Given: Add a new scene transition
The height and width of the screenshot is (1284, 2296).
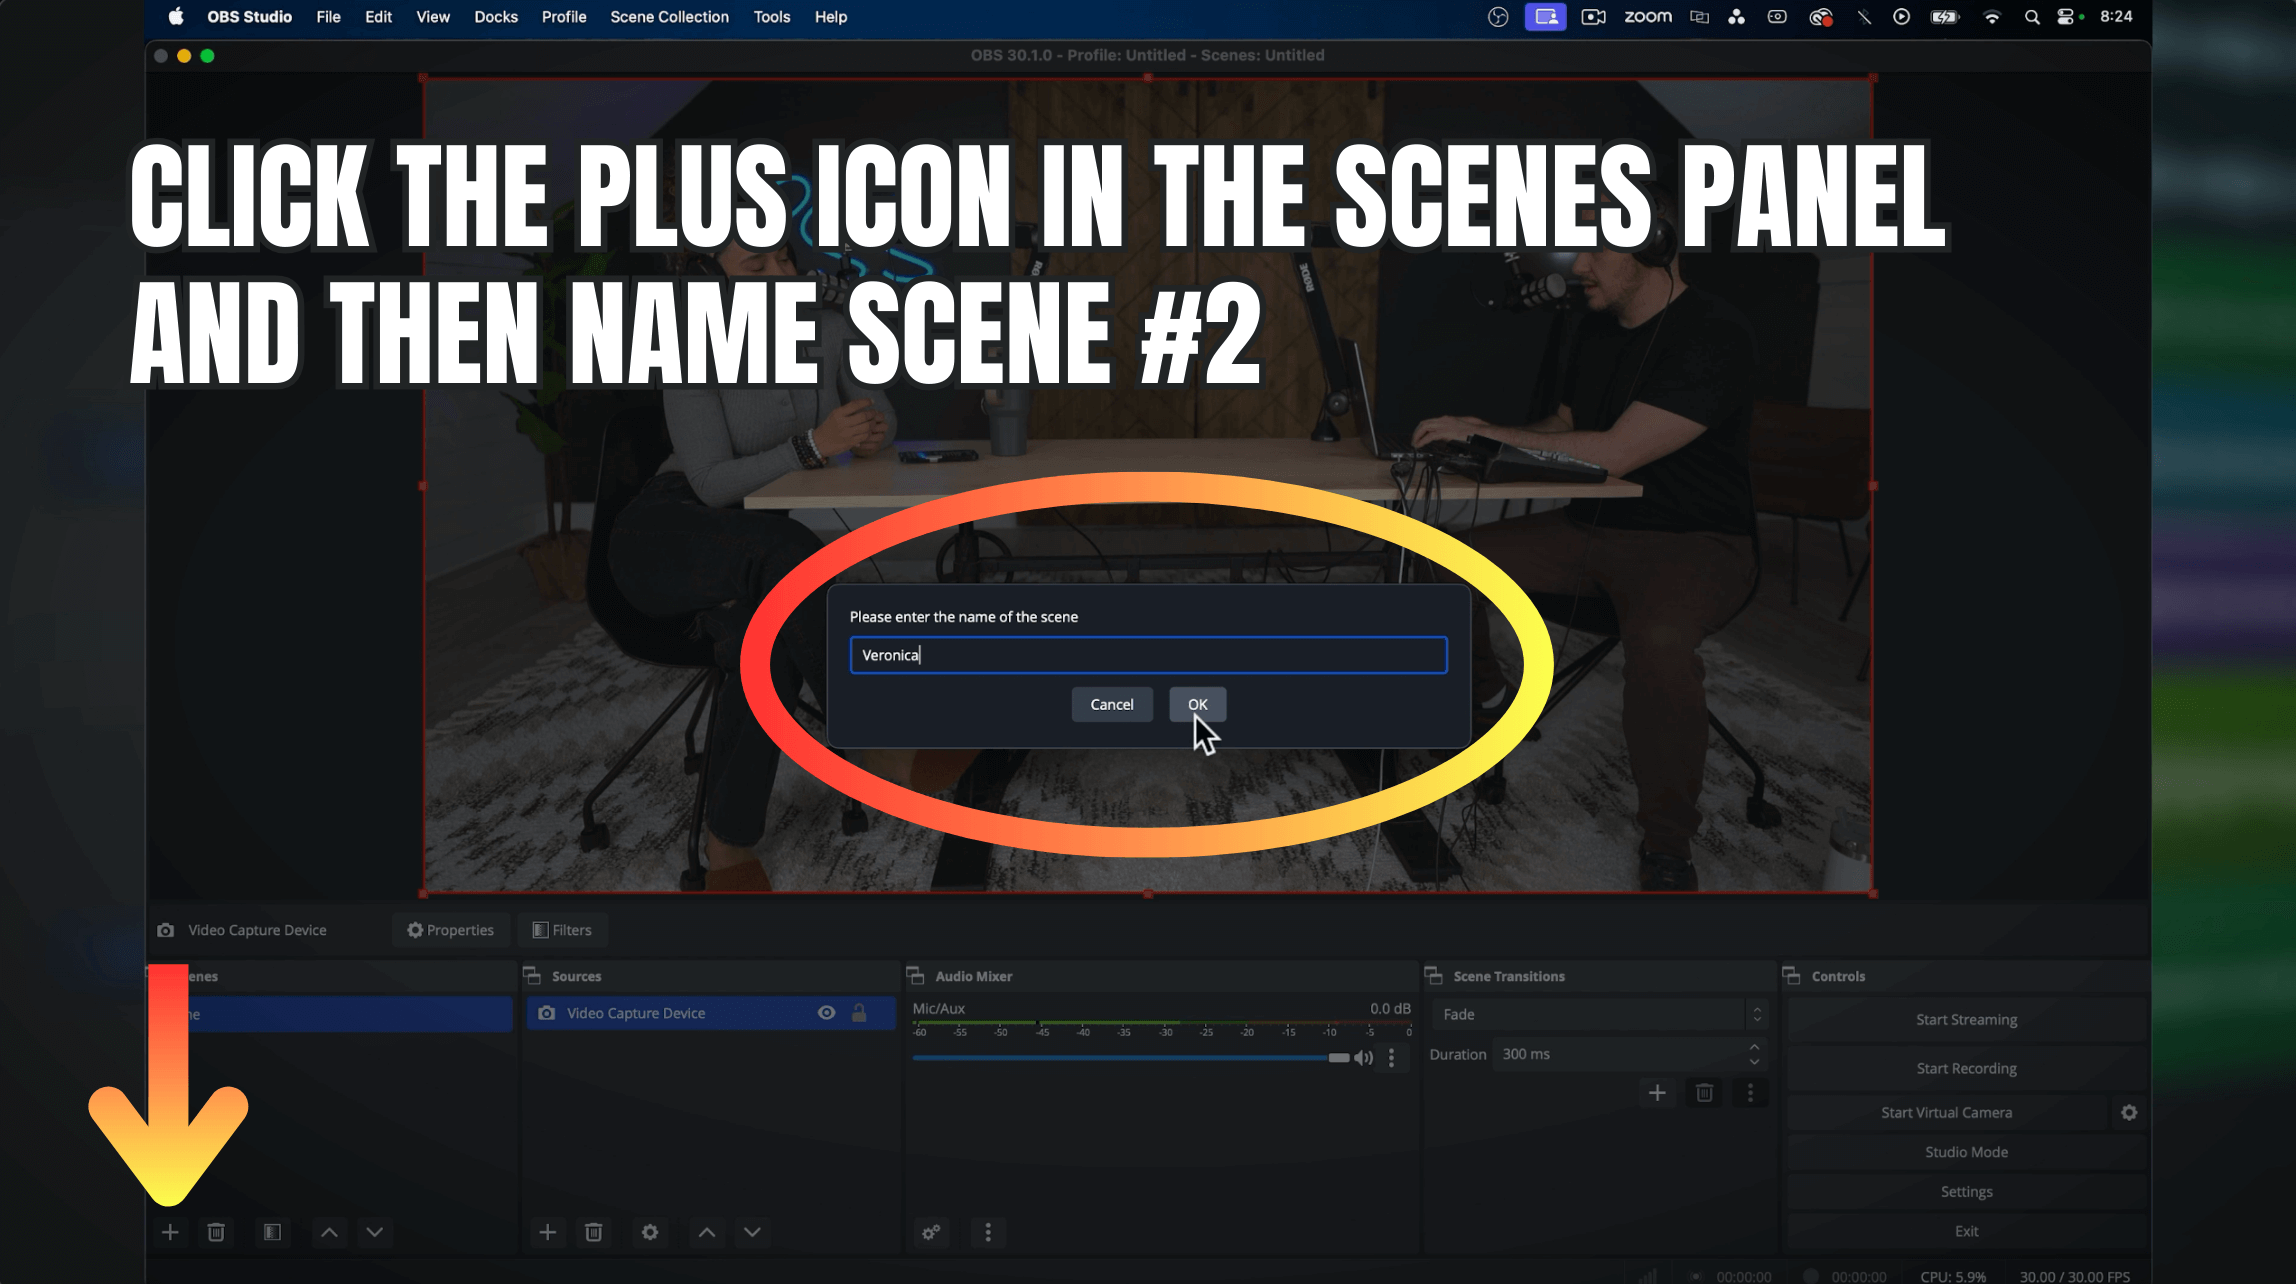Looking at the screenshot, I should coord(1657,1093).
